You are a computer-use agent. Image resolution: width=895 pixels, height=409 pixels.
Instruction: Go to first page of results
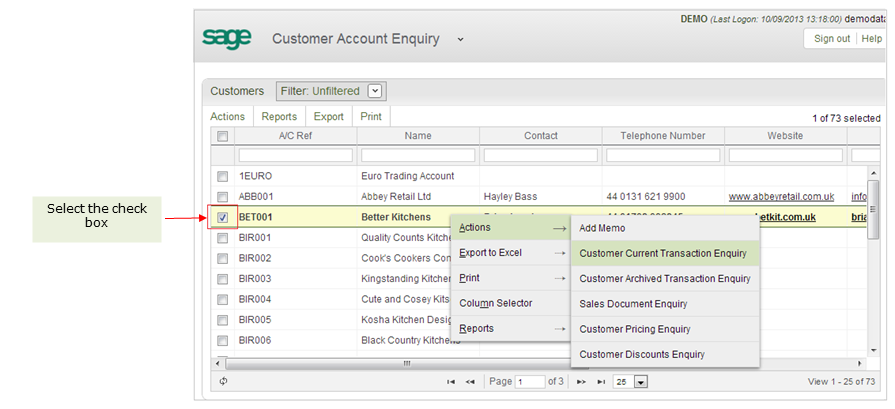tap(450, 382)
